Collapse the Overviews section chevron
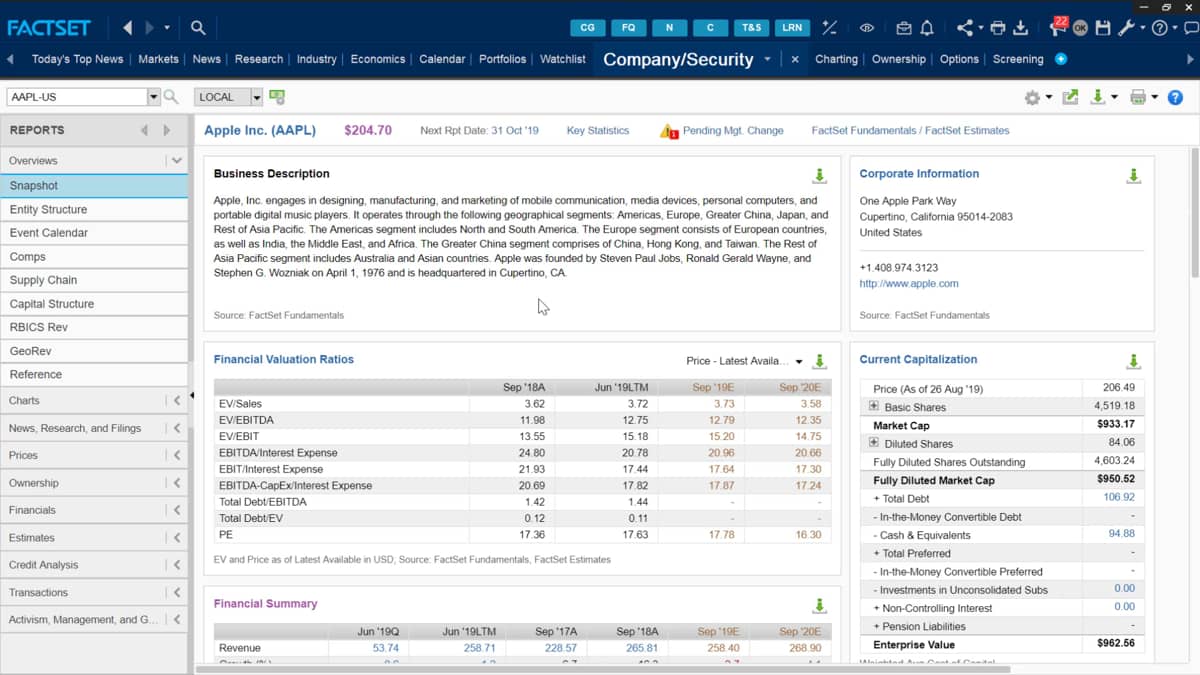 pos(177,160)
